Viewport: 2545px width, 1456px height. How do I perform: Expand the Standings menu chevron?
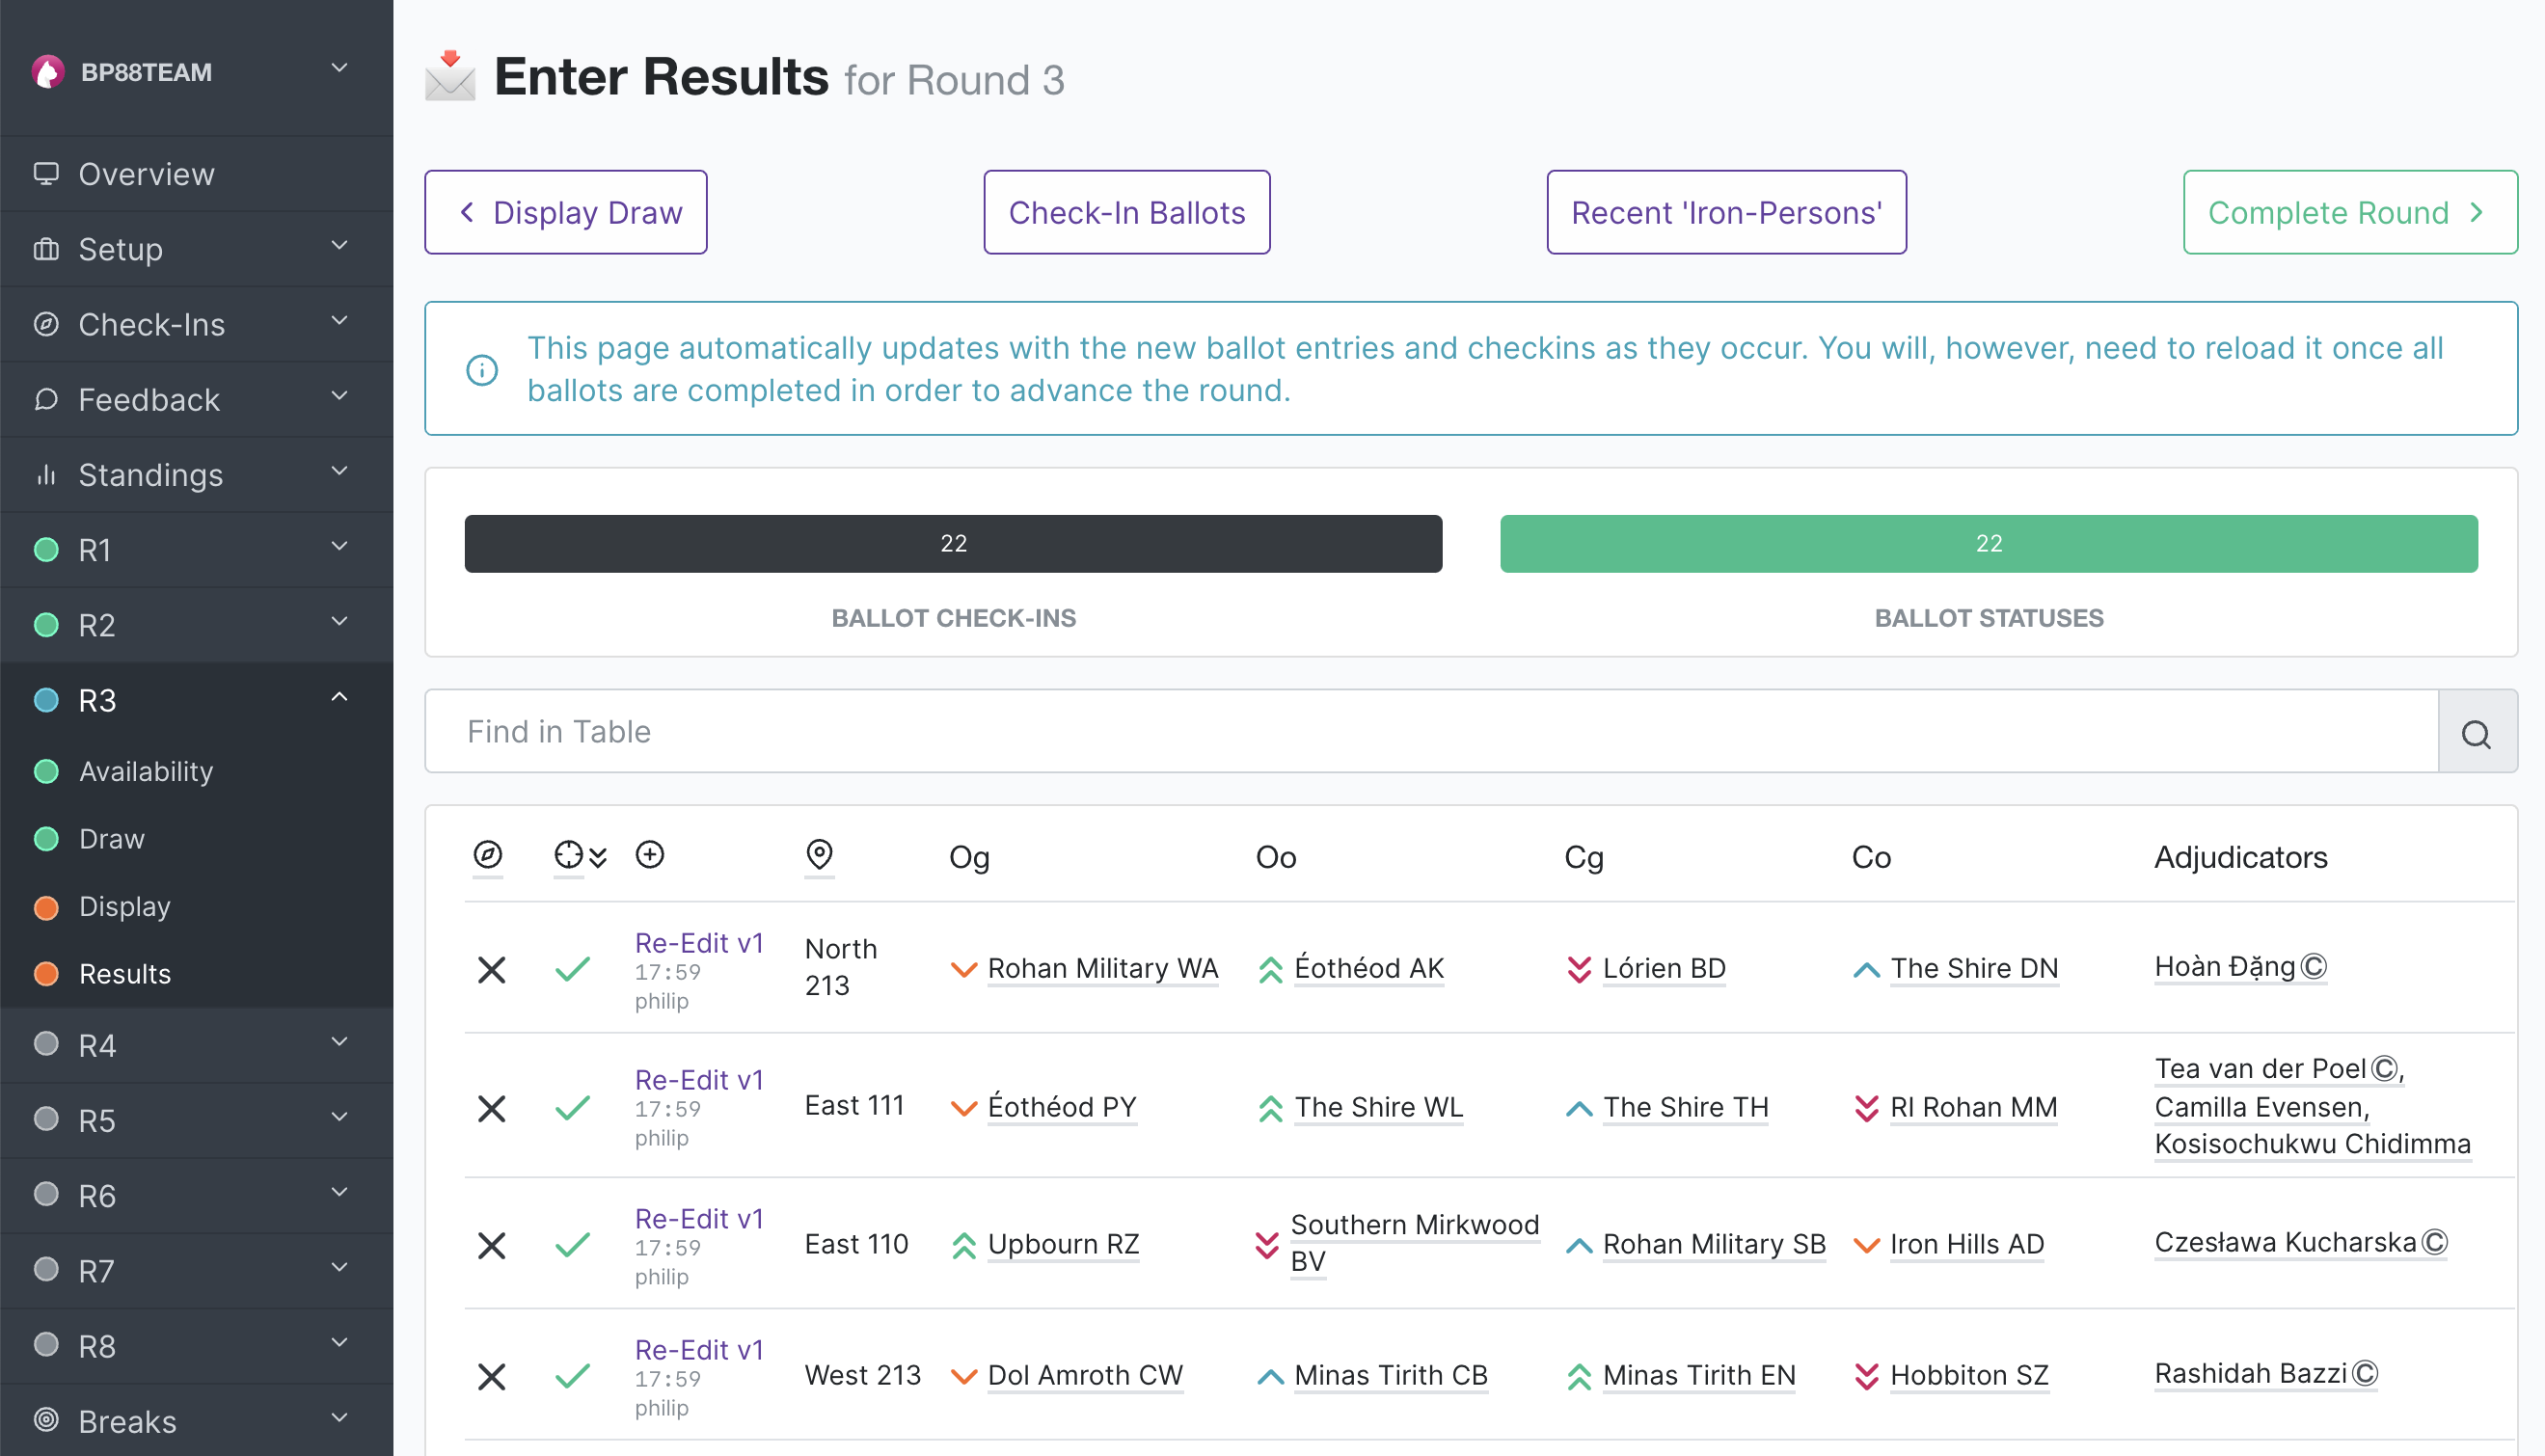(x=340, y=472)
